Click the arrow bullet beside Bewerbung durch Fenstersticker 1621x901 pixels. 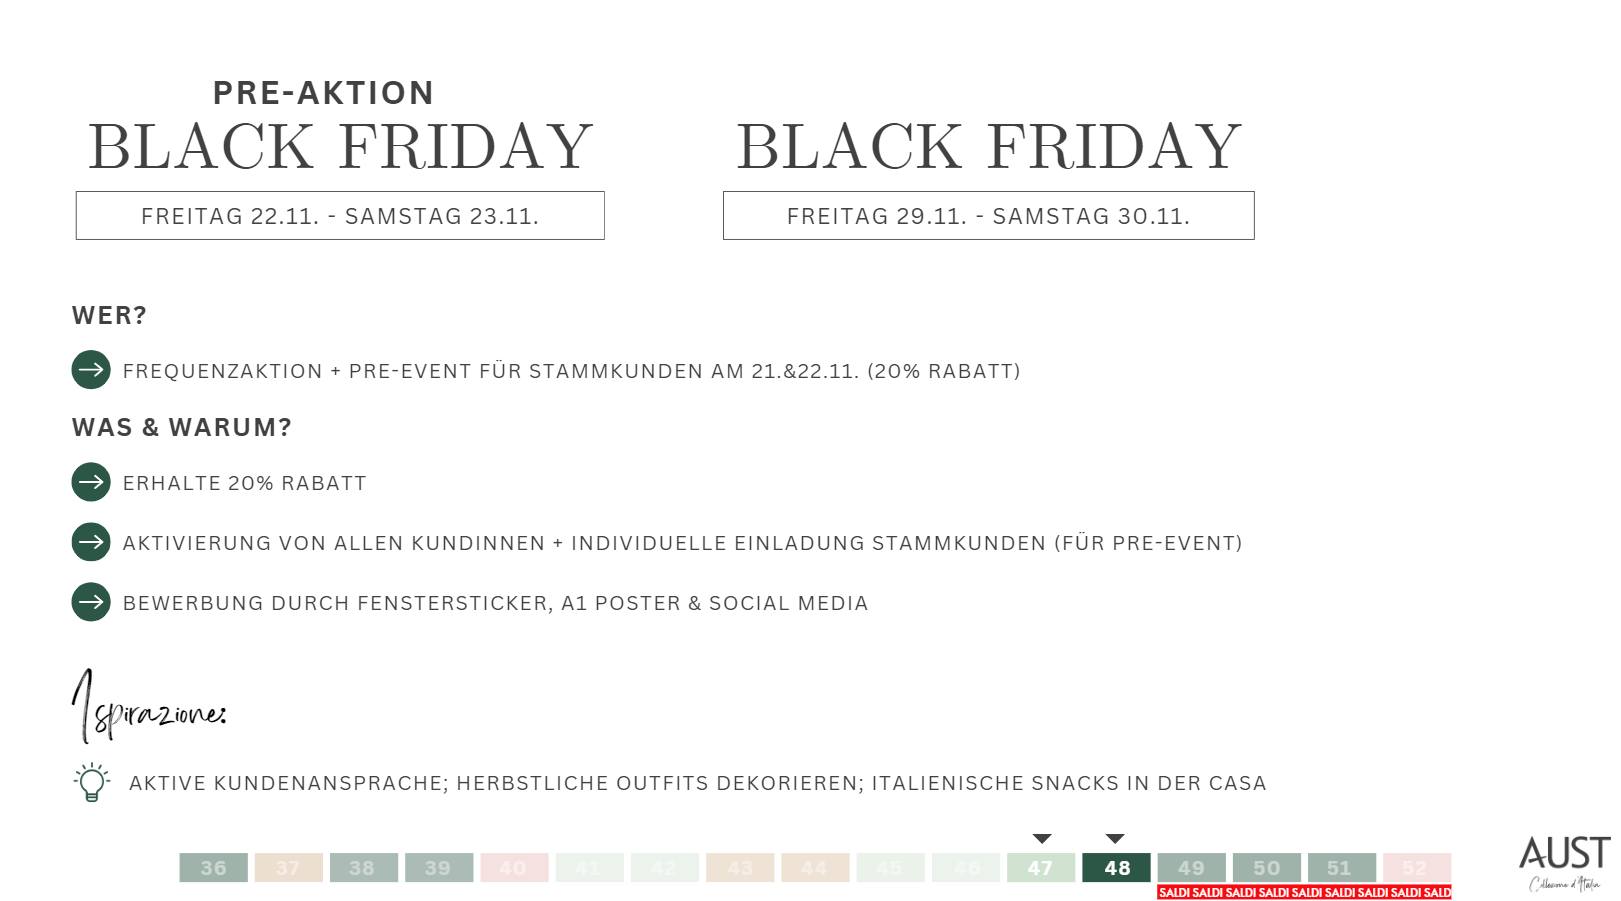(x=91, y=602)
